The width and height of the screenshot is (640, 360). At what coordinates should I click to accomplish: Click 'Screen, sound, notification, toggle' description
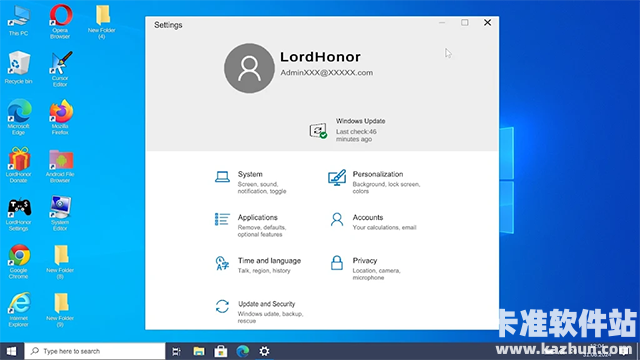262,188
